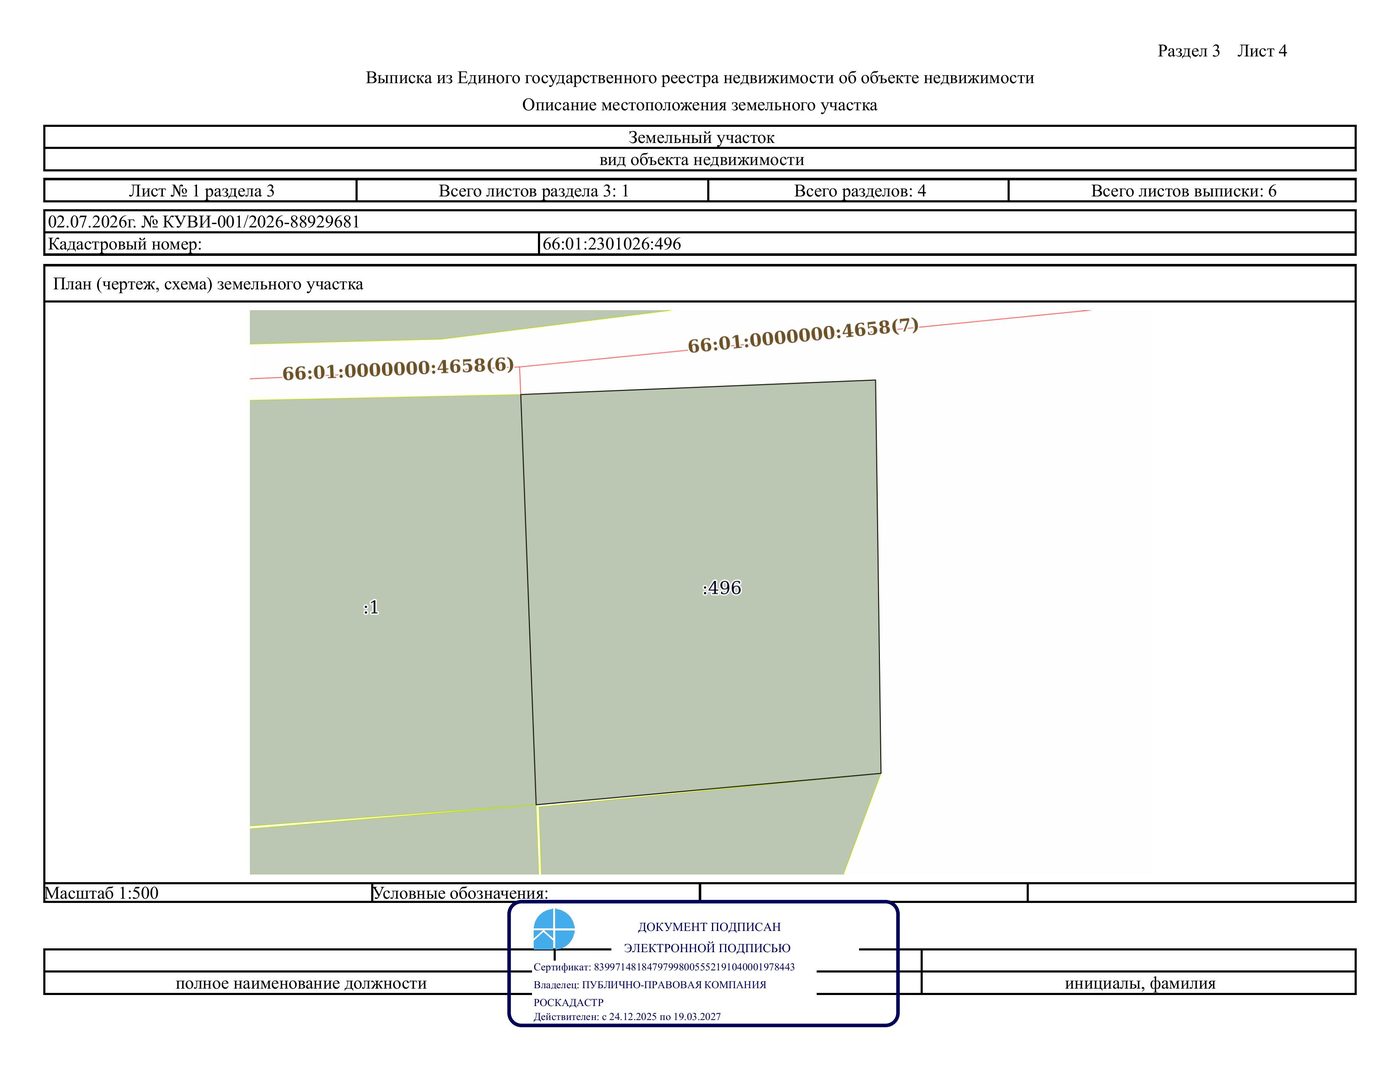Click 'Масштаб 1:500' scale cell

coord(207,893)
